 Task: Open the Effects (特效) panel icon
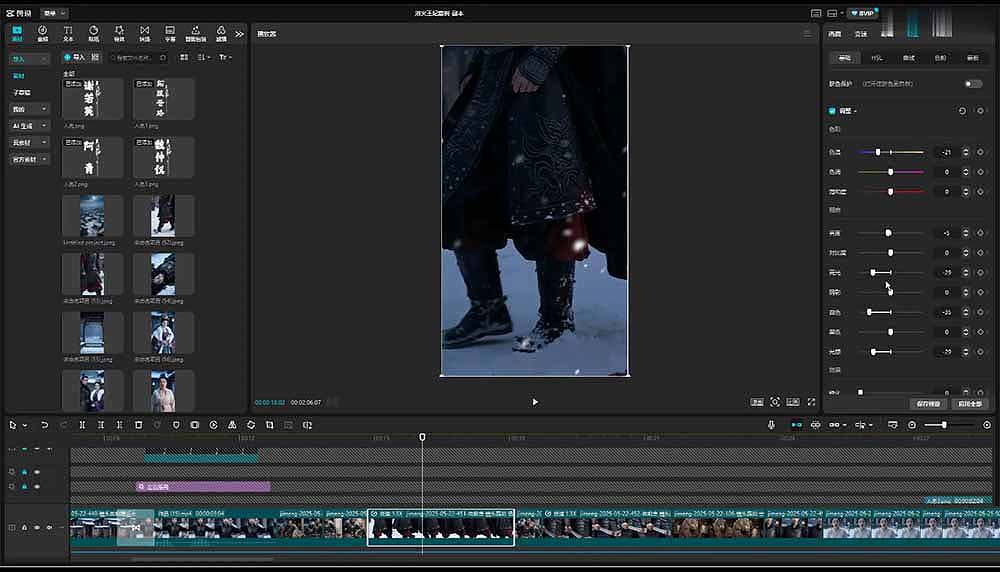point(119,33)
